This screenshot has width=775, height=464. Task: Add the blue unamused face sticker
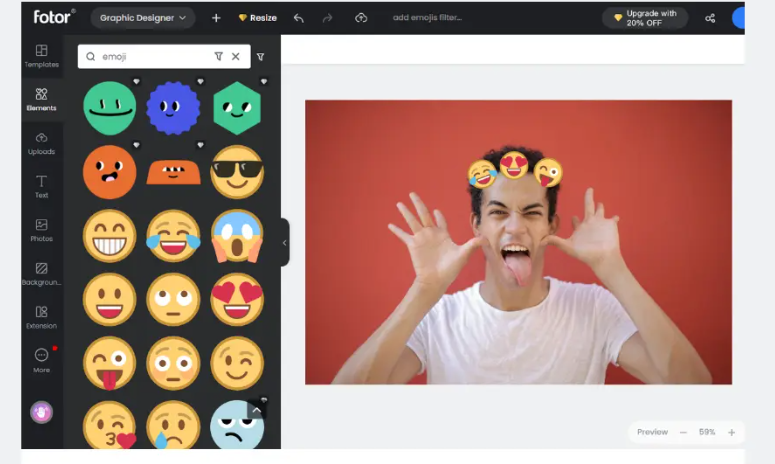click(x=237, y=424)
